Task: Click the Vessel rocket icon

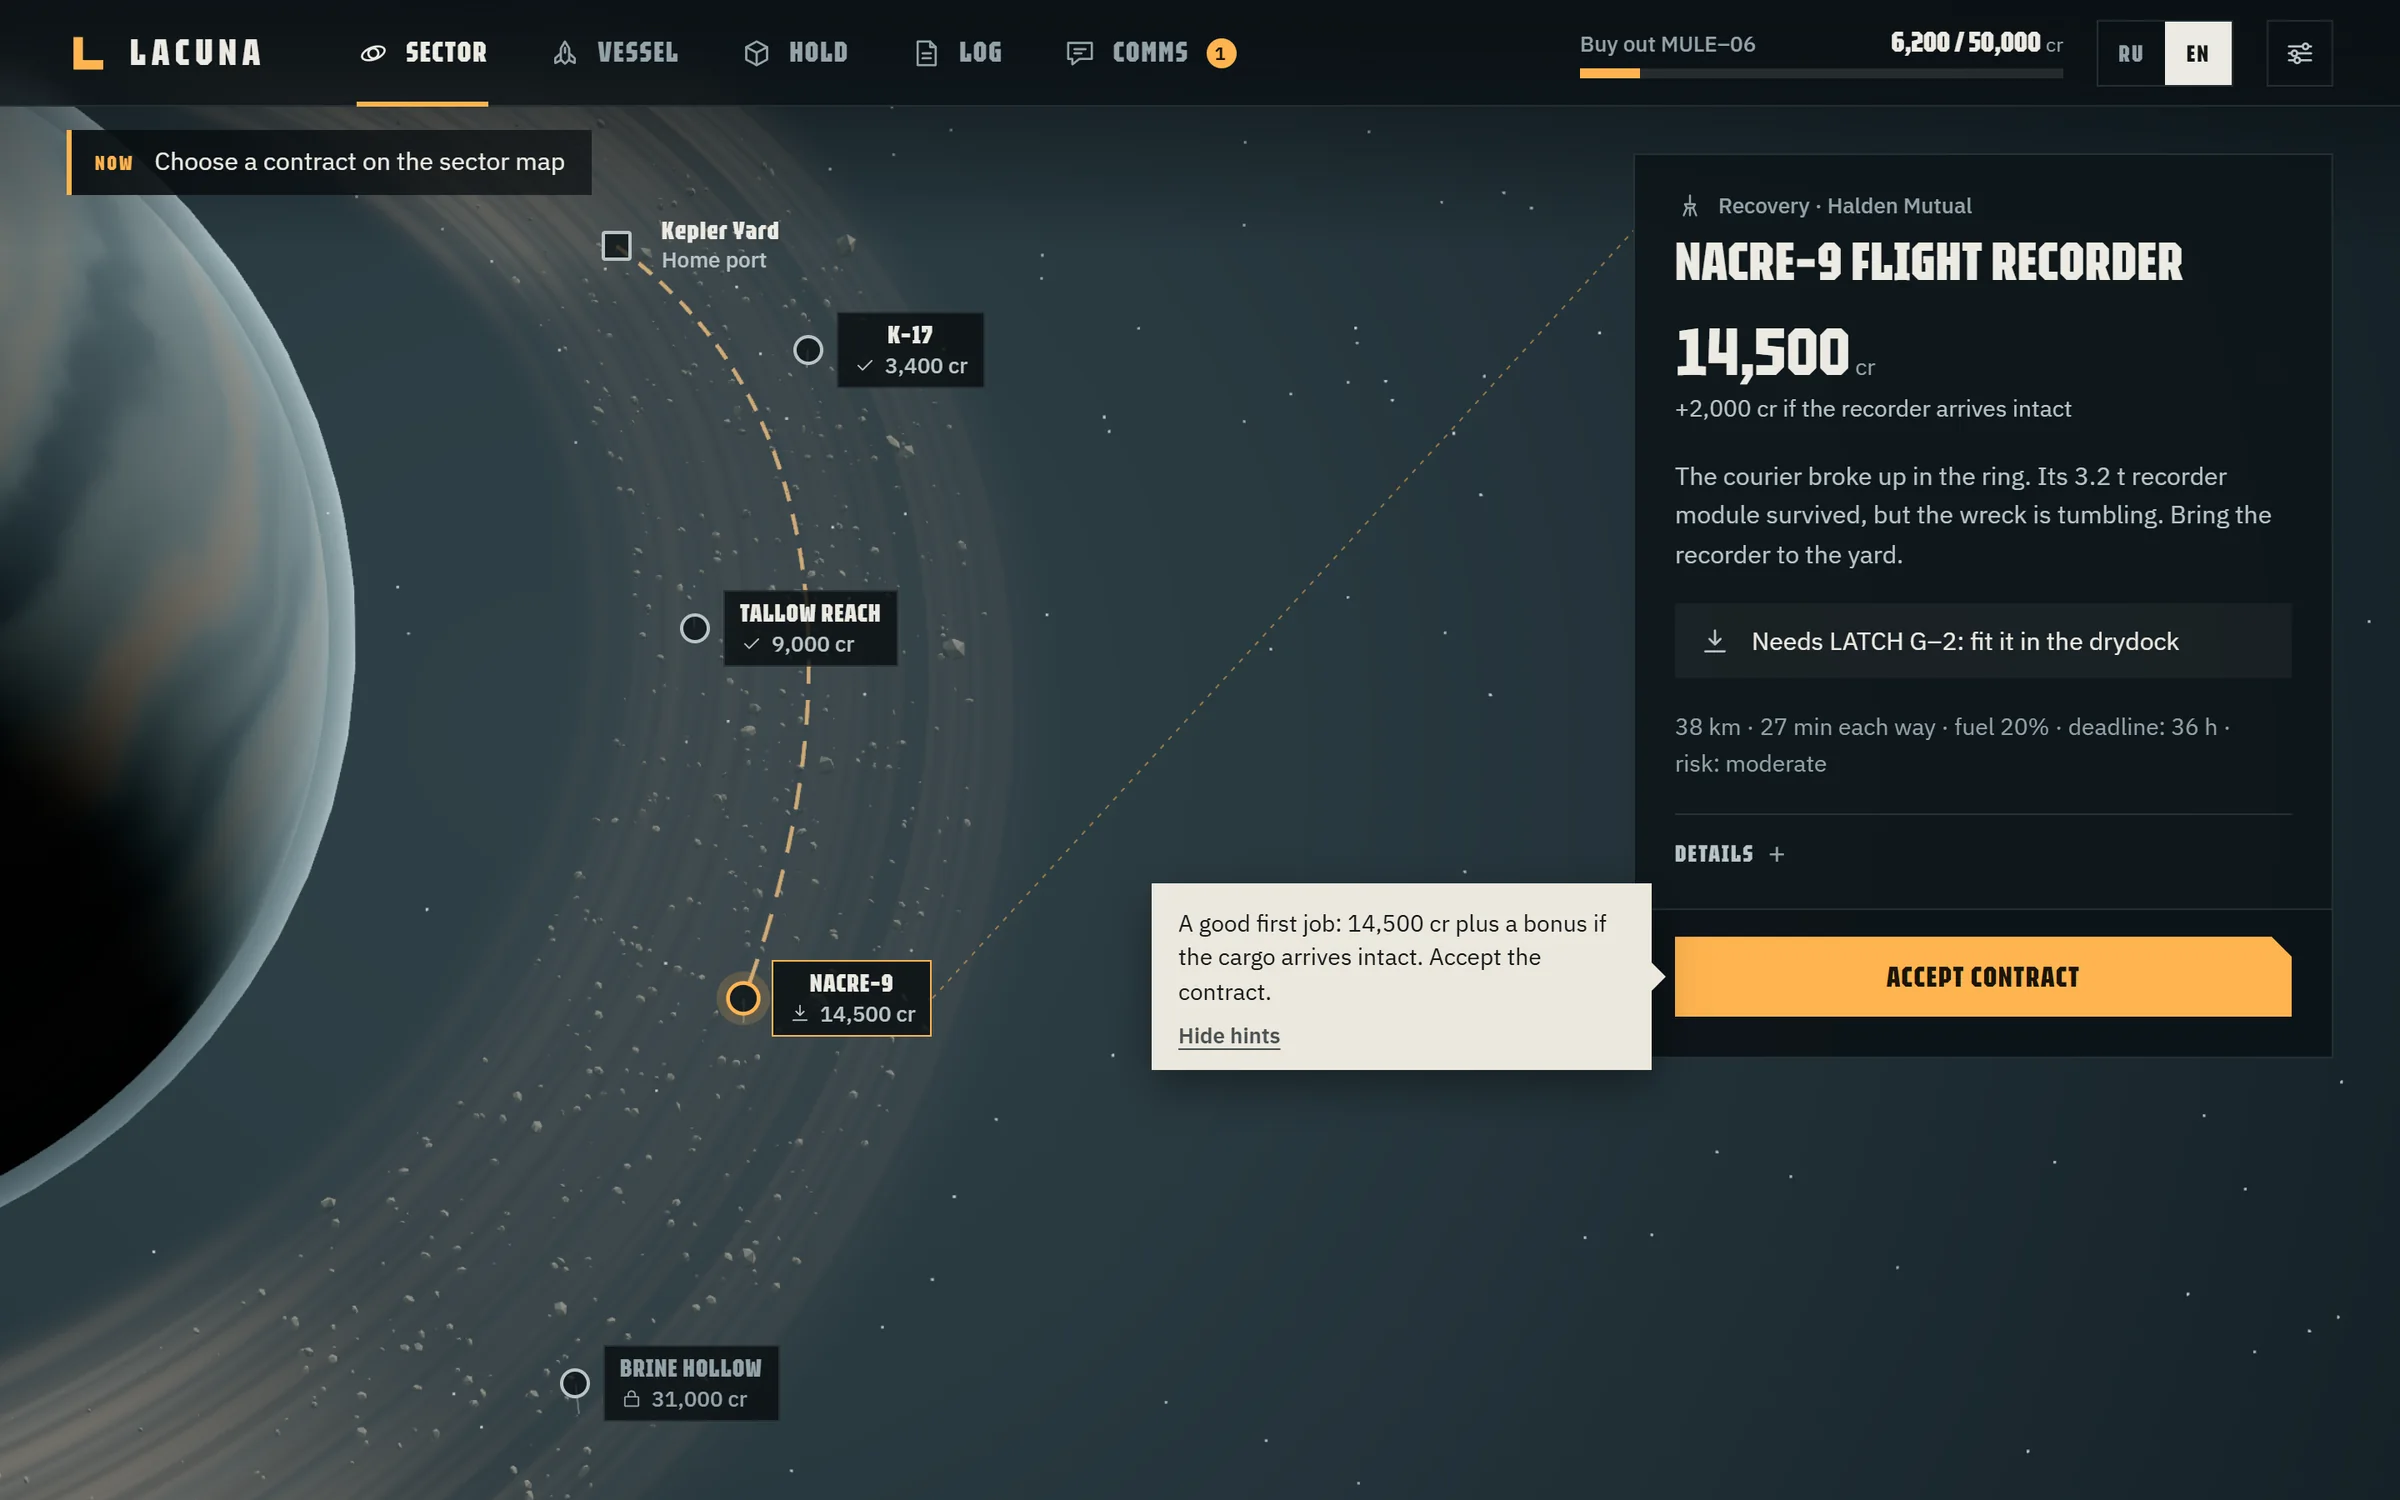Action: pos(565,53)
